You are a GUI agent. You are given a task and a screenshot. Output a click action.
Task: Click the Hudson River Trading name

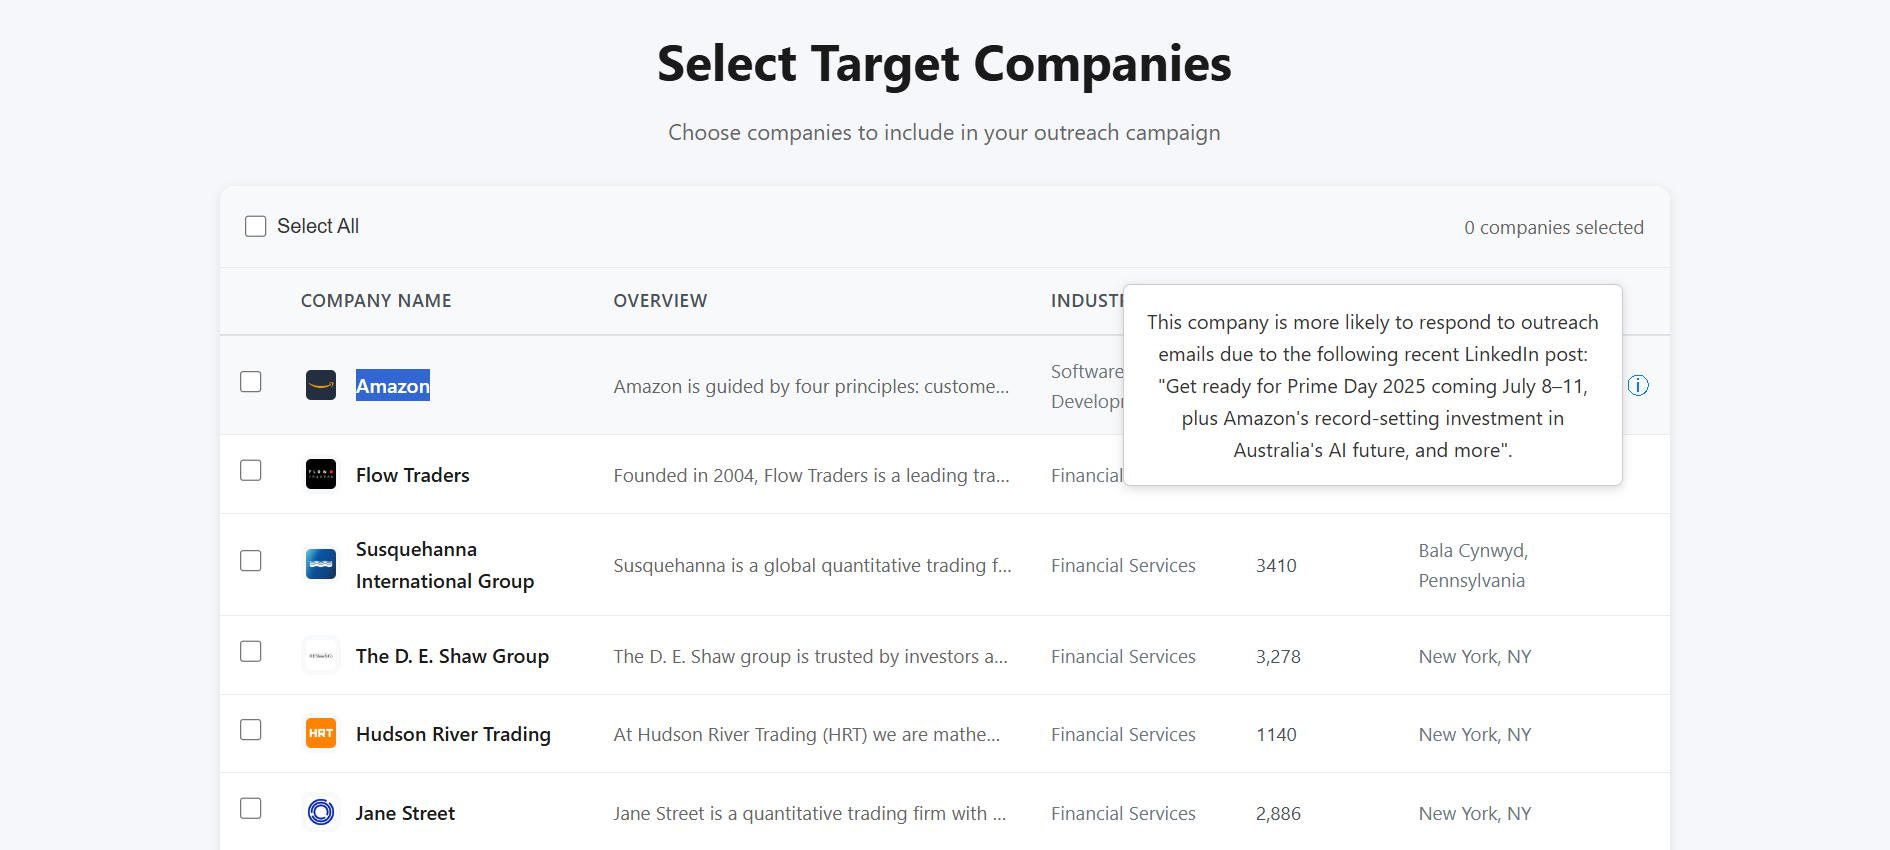(x=453, y=734)
